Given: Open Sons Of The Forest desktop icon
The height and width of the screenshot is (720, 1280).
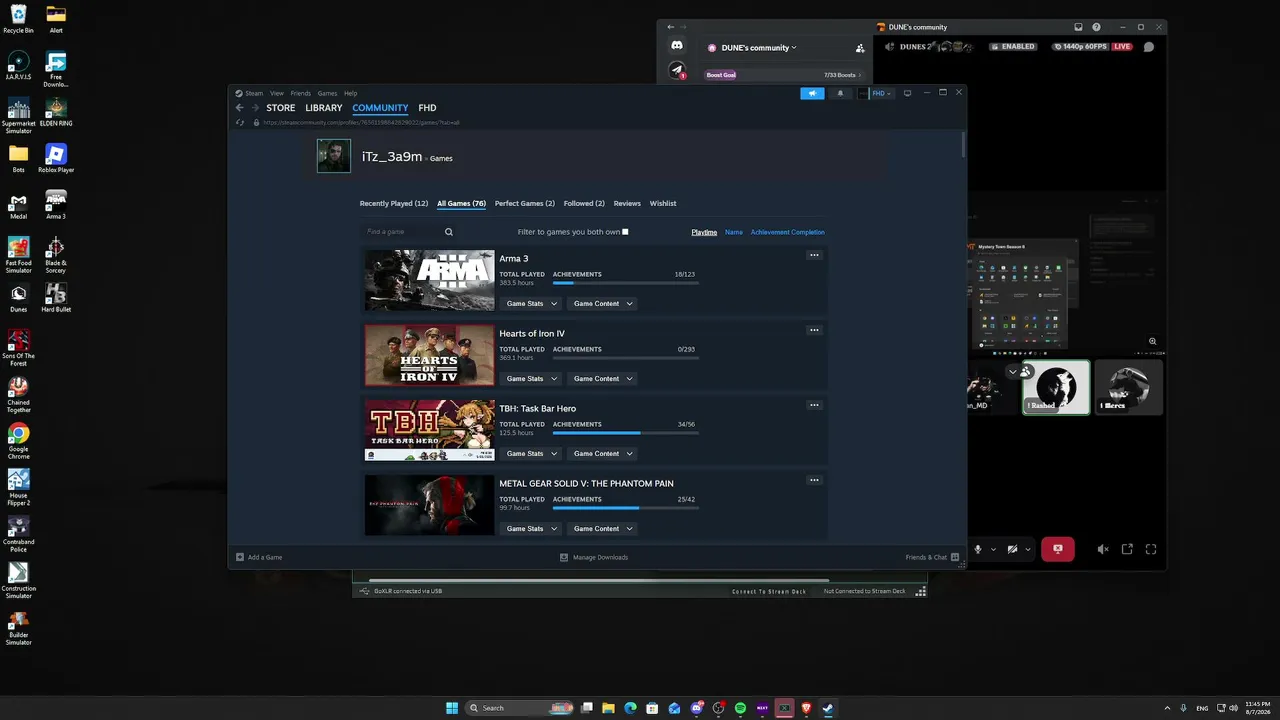Looking at the screenshot, I should 19,348.
